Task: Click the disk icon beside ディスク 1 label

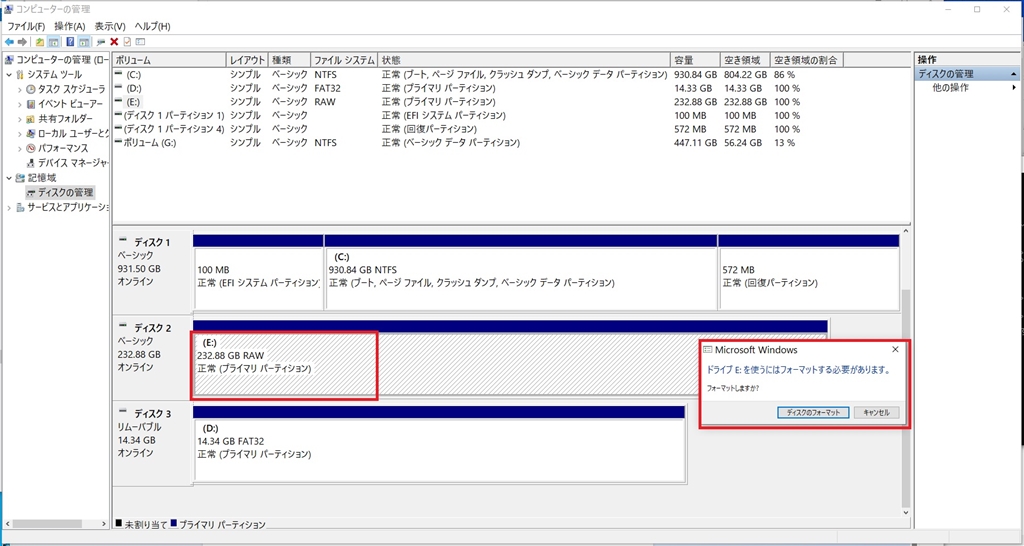Action: coord(124,240)
